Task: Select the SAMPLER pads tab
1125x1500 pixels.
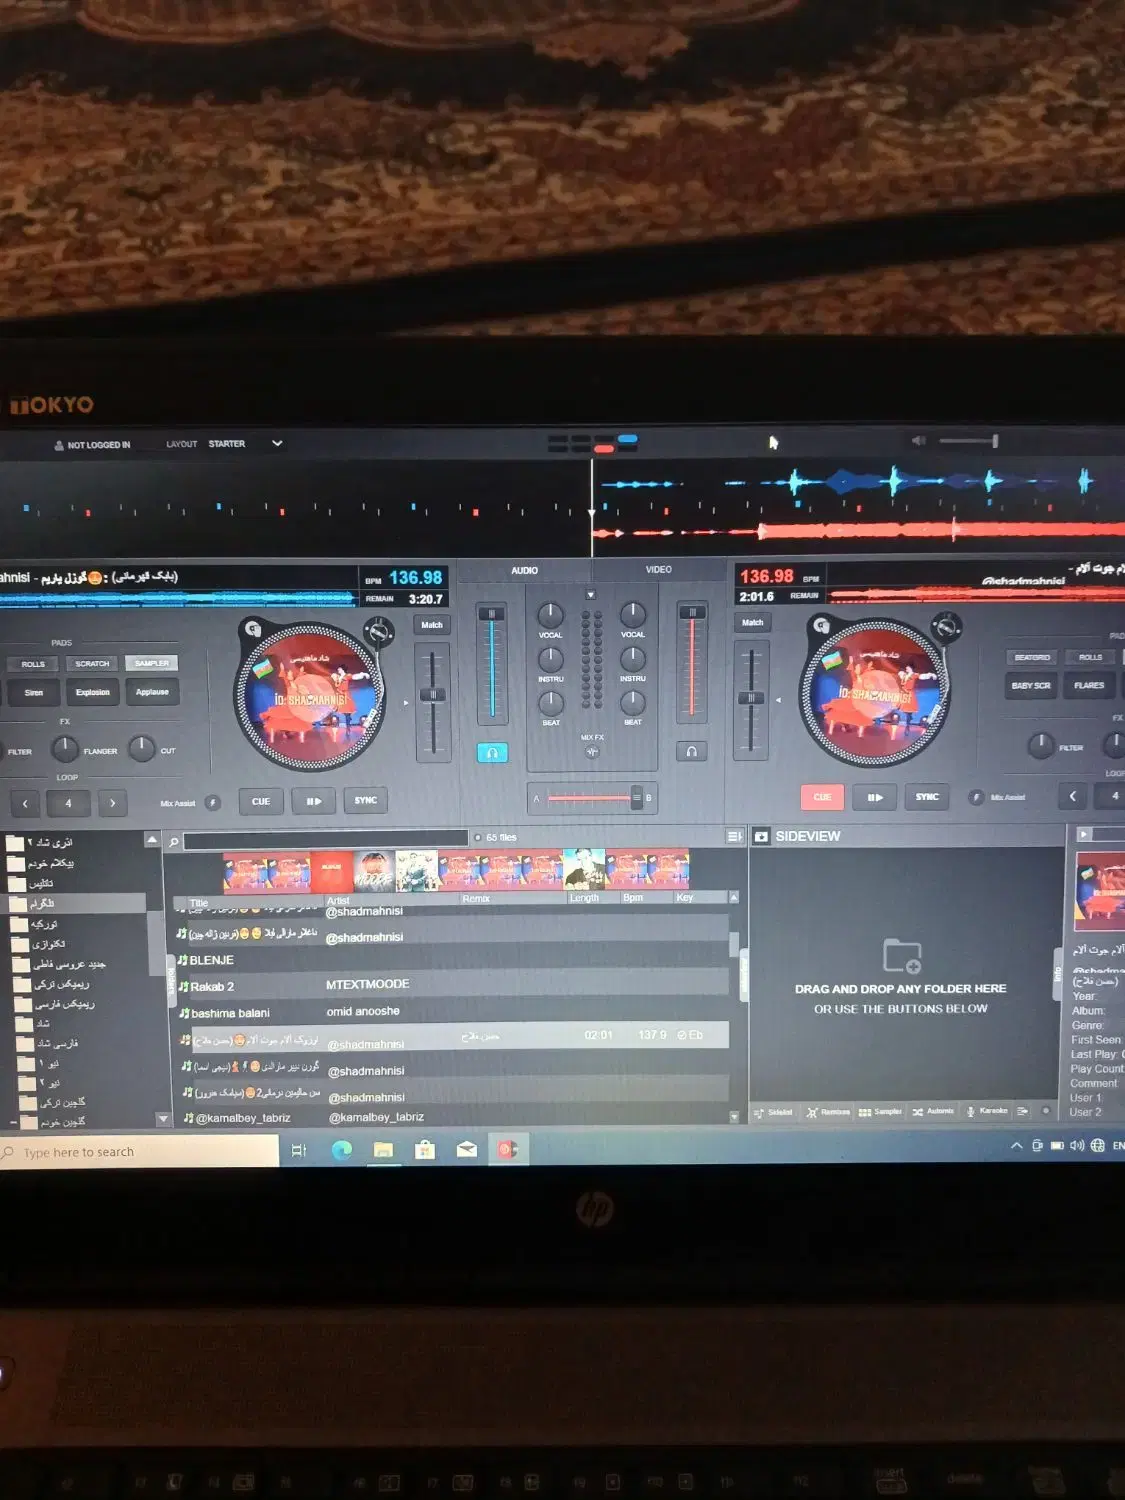Action: coord(151,663)
